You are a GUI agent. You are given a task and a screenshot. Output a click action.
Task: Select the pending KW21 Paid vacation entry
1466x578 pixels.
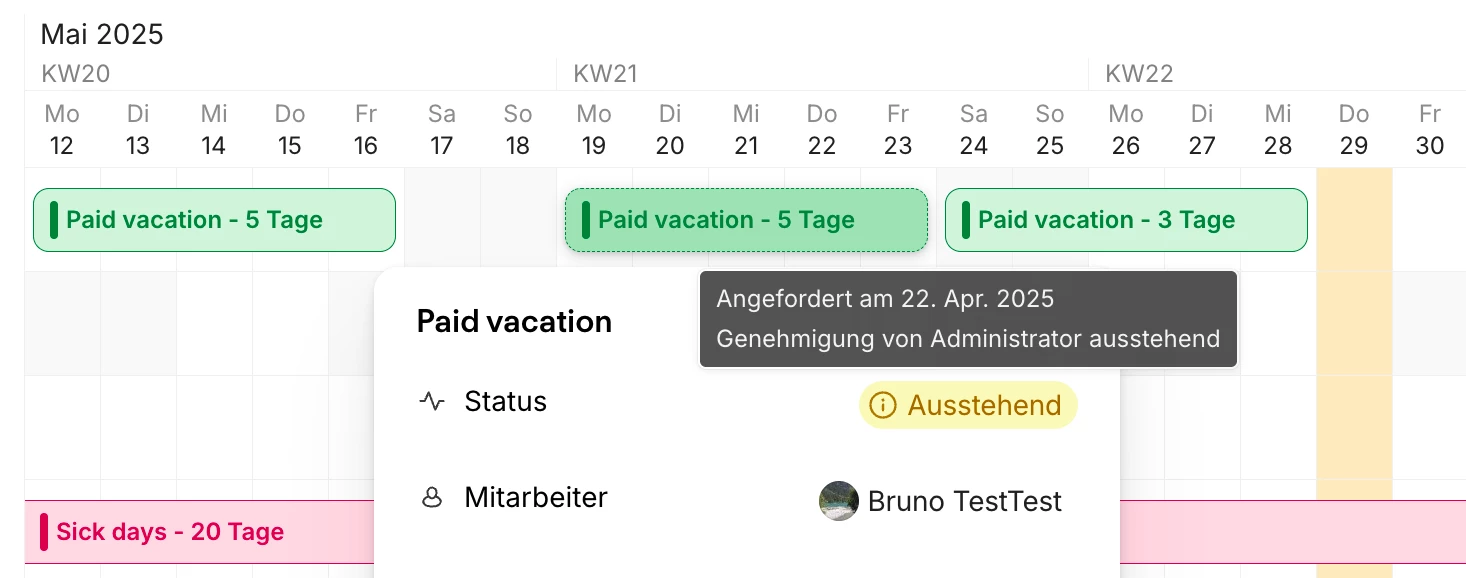click(x=746, y=220)
